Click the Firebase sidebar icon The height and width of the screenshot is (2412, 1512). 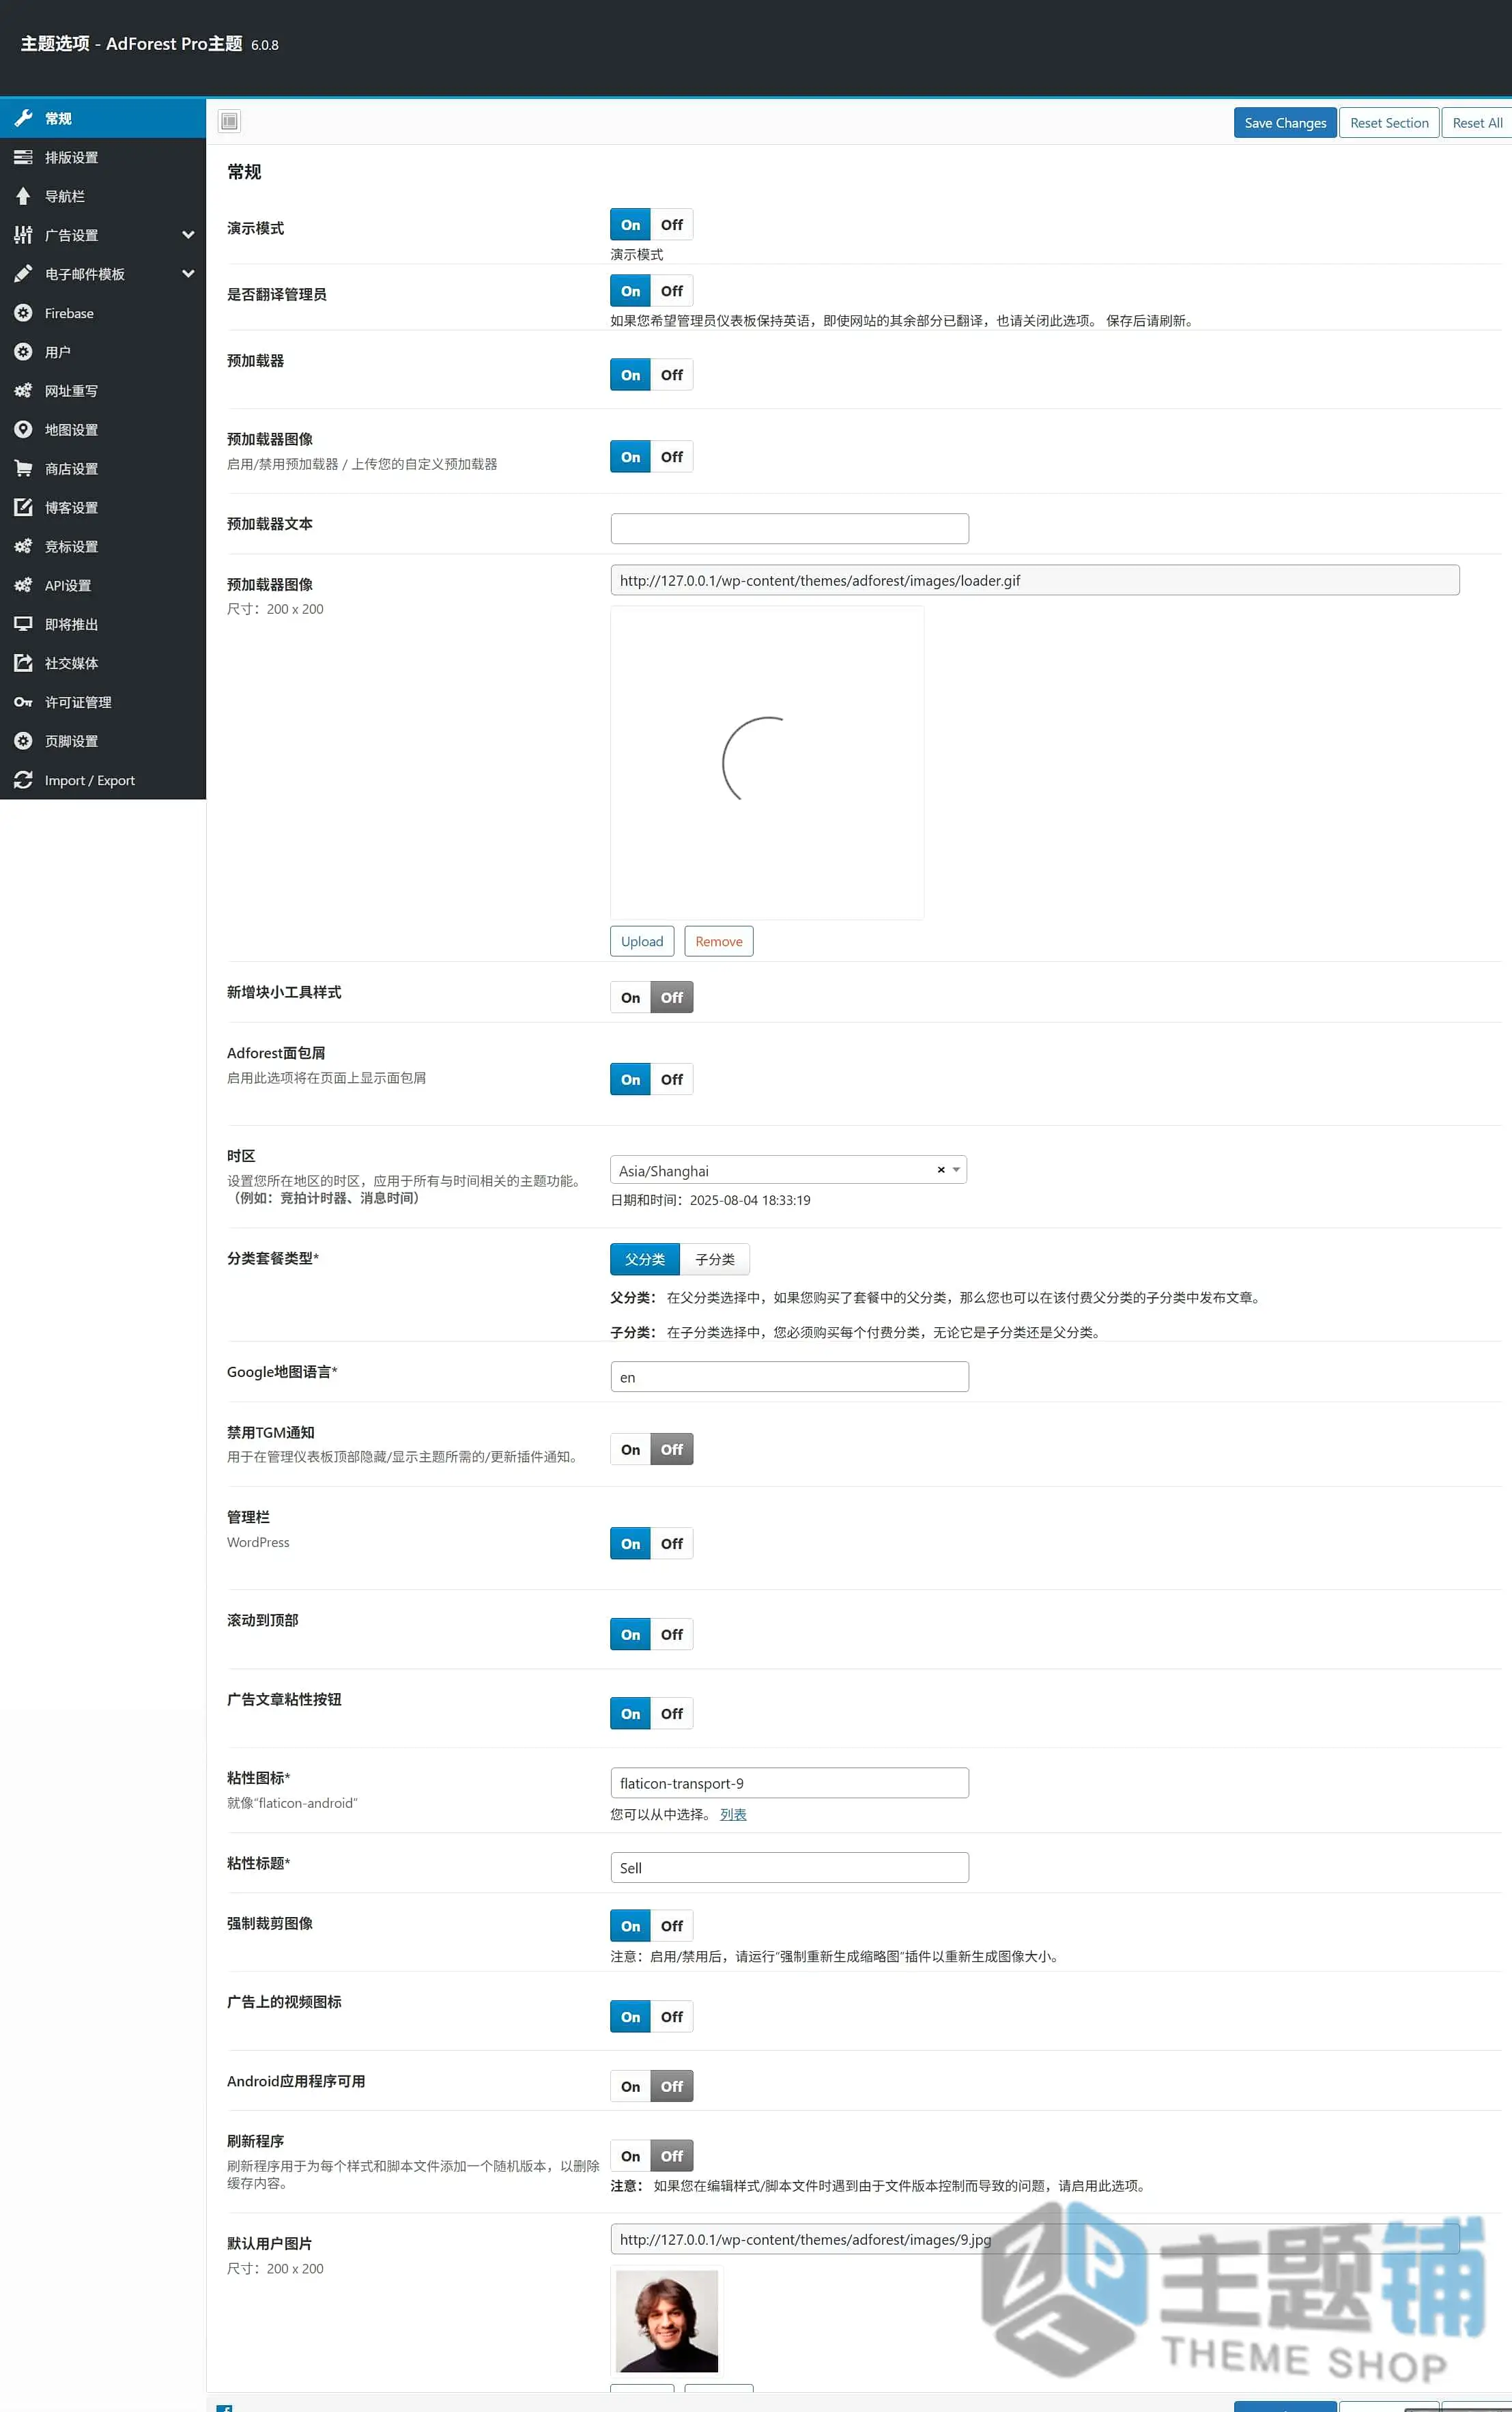coord(23,313)
